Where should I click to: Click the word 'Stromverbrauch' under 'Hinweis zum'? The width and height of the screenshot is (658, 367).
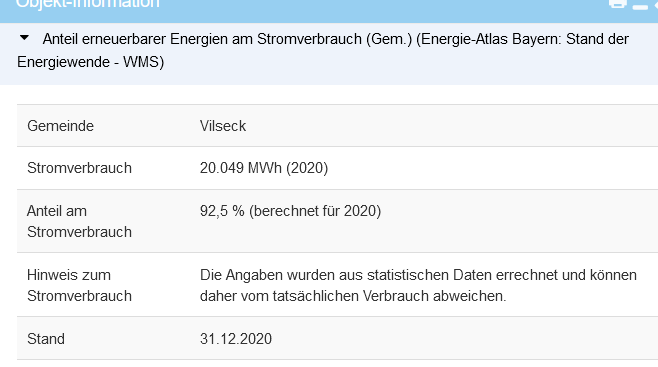click(79, 296)
